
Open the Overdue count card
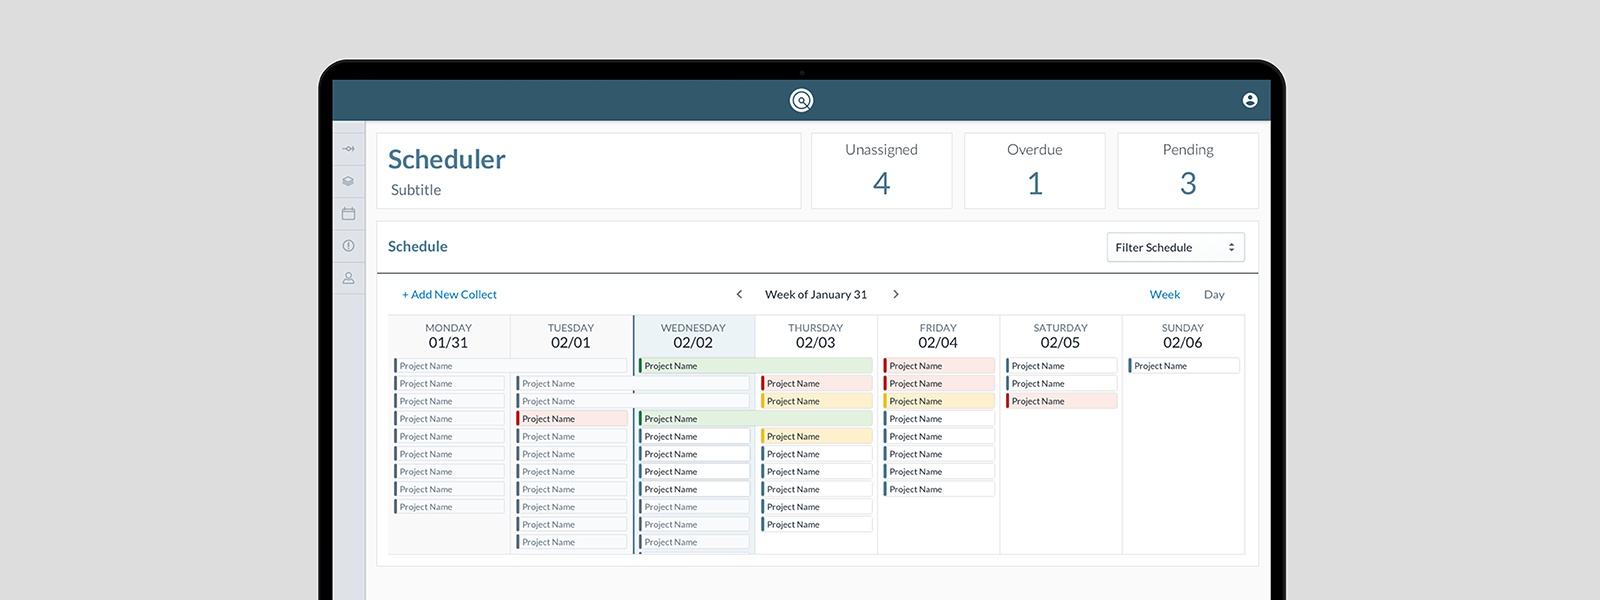coord(1035,171)
